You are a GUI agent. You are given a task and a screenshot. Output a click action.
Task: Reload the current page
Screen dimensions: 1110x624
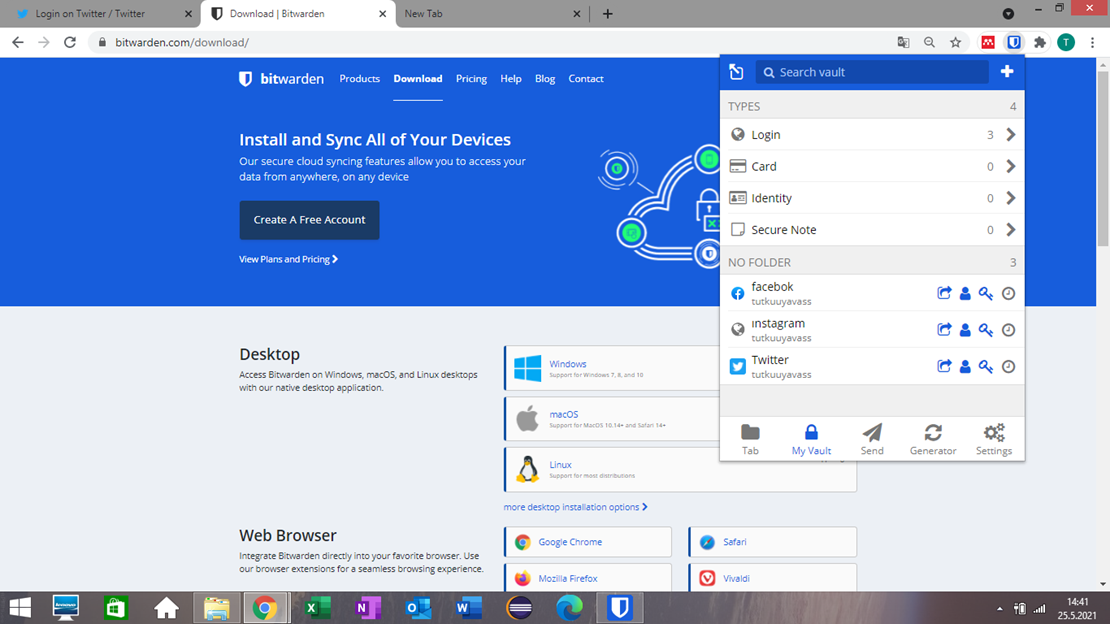tap(69, 42)
